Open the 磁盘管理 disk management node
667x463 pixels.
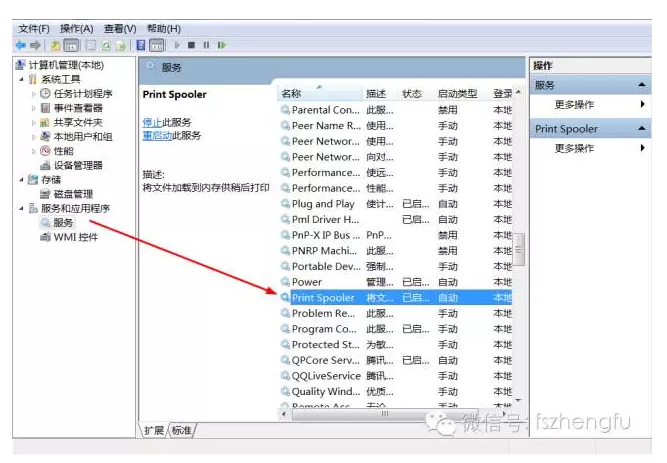[x=72, y=194]
